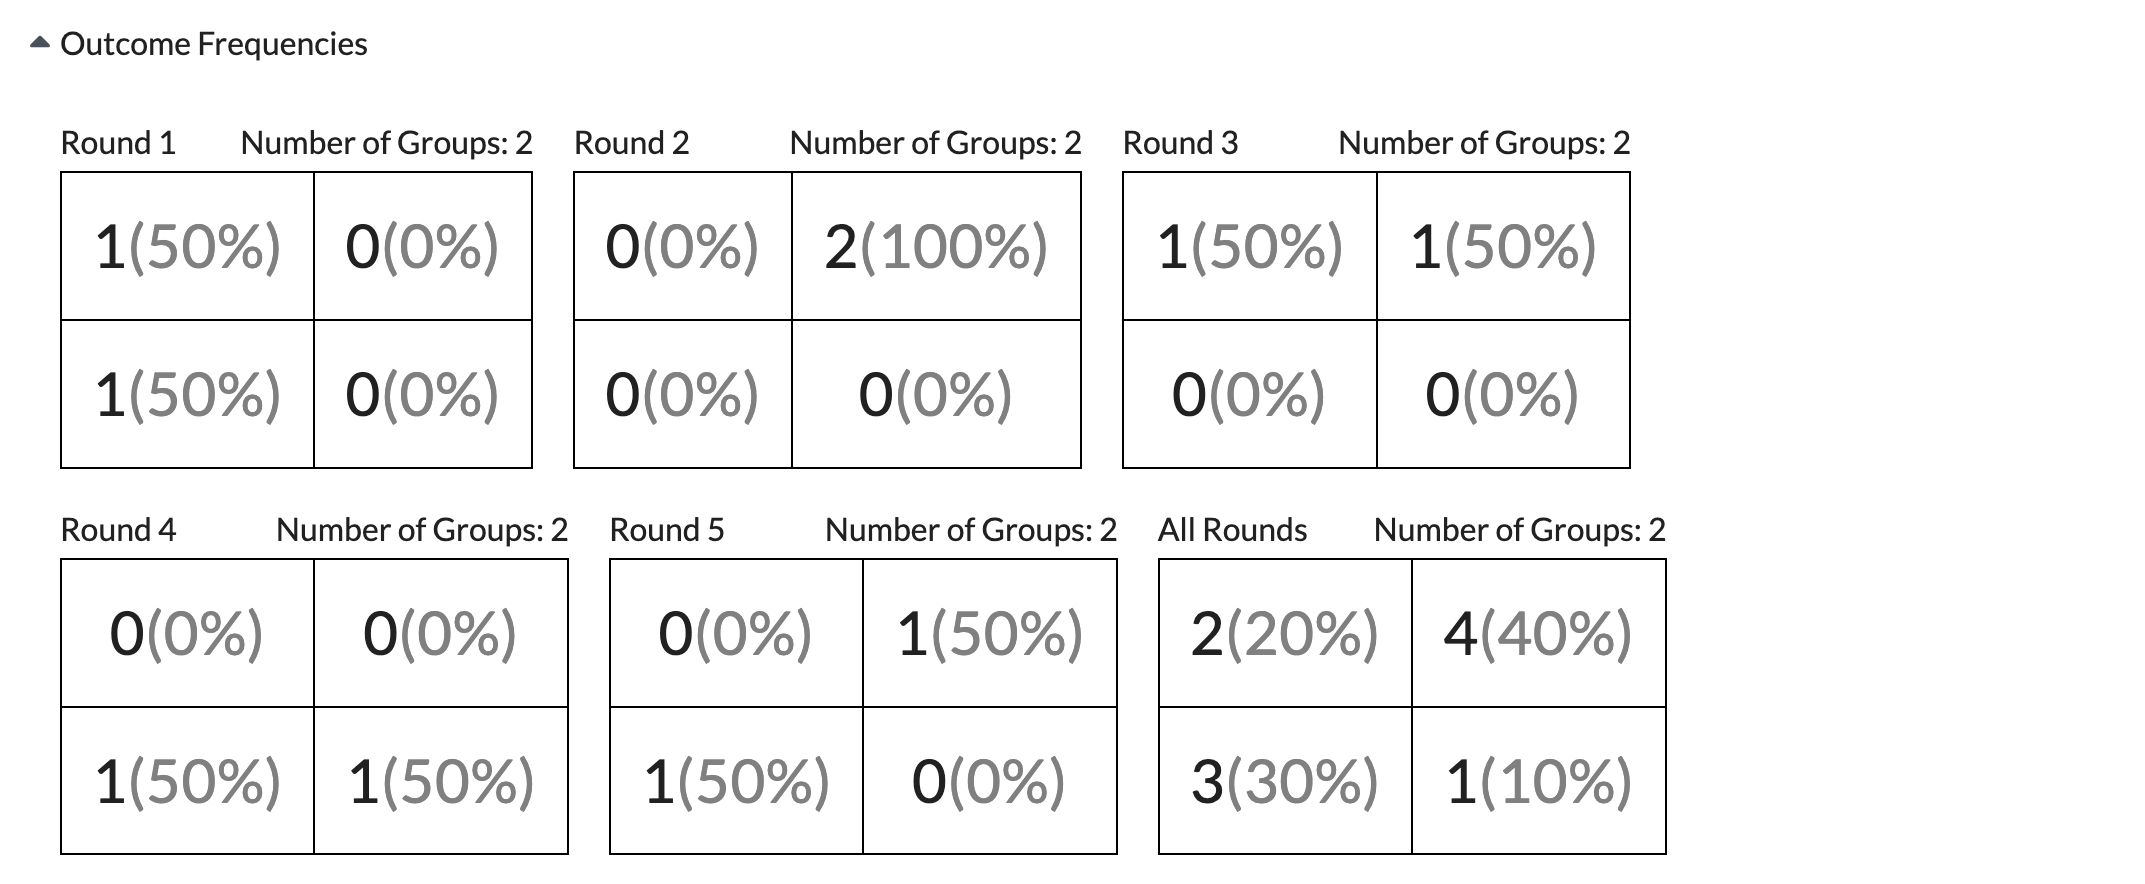Screen dimensions: 2145x884
Task: Click Round 5 Number of Groups label
Action: (970, 530)
